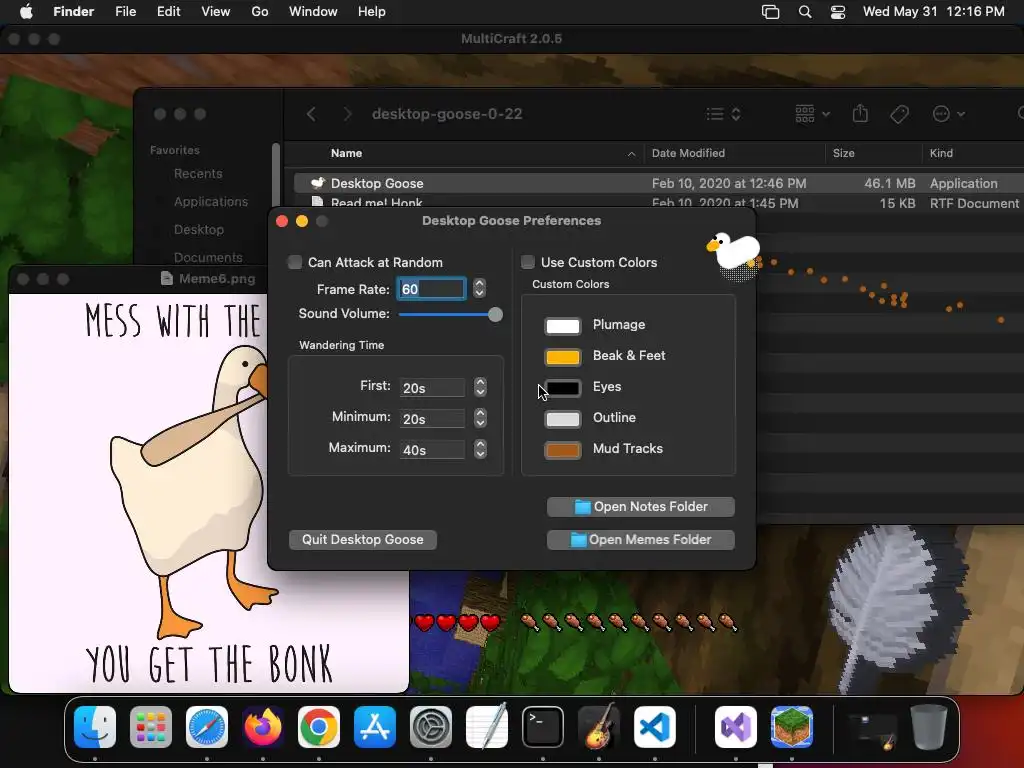Open TextEdit from the dock
Viewport: 1024px width, 768px height.
click(487, 727)
